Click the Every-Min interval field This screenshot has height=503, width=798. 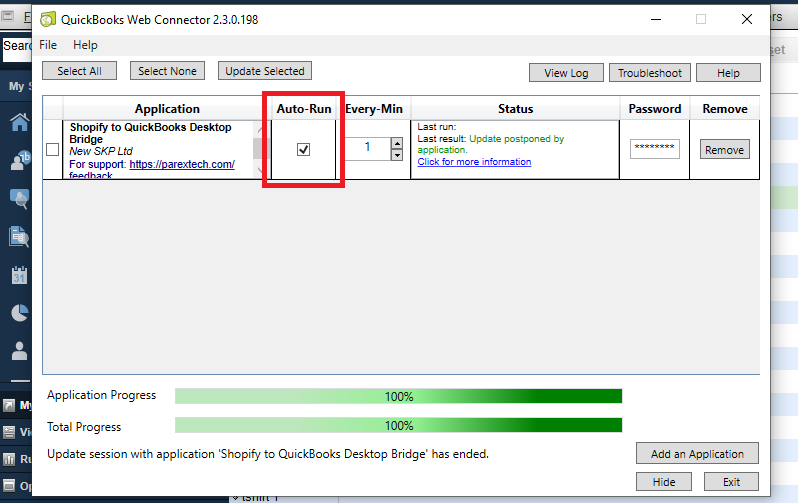(x=367, y=148)
